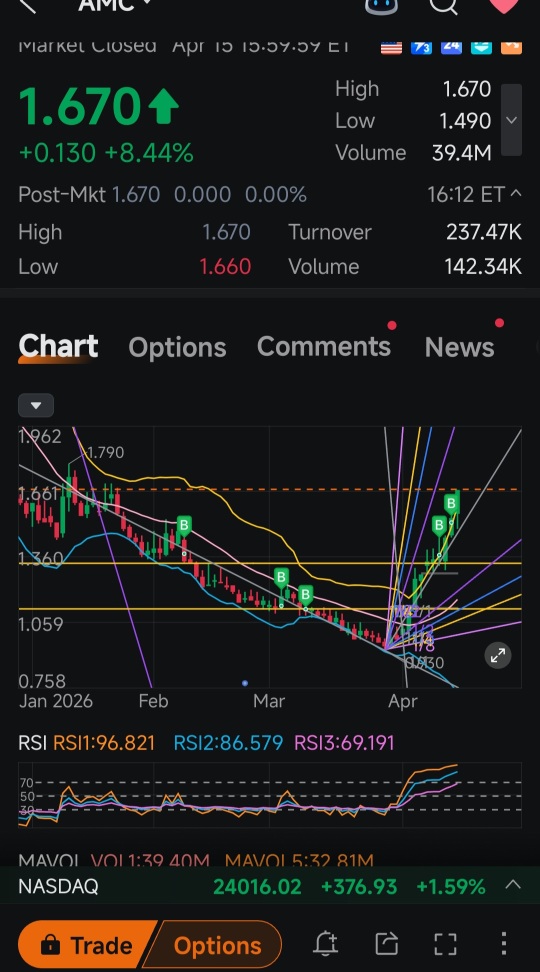Expand chart to fullscreen via arrows icon
This screenshot has width=540, height=972.
click(x=498, y=656)
